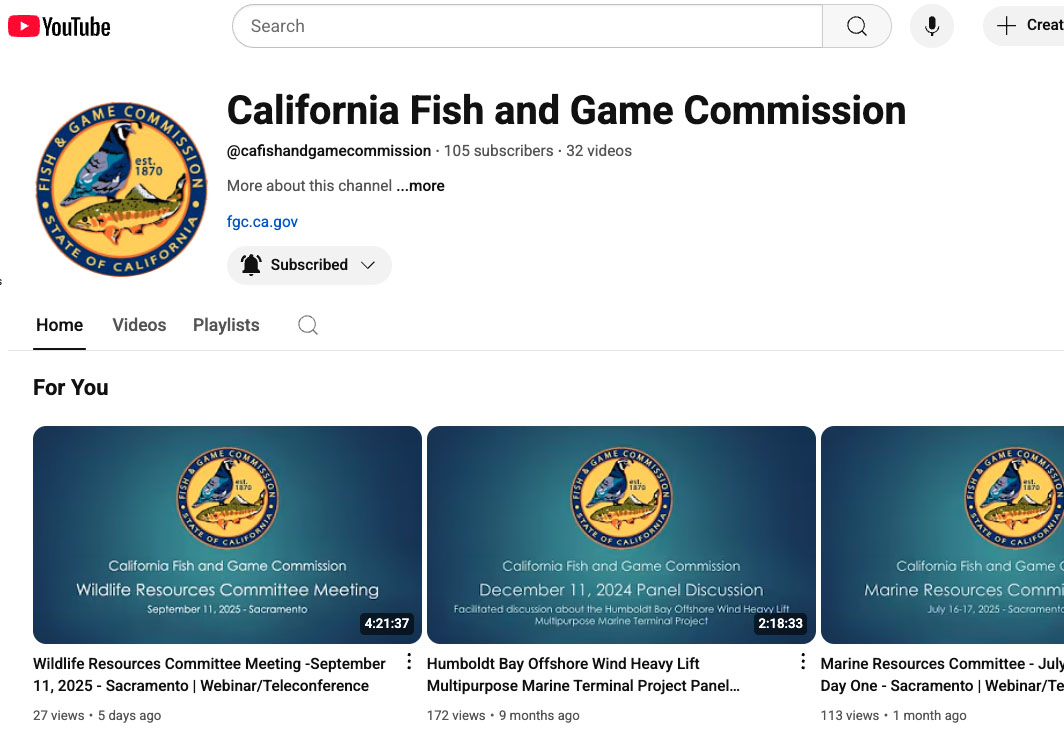Expand channel description with ...more

[x=420, y=186]
